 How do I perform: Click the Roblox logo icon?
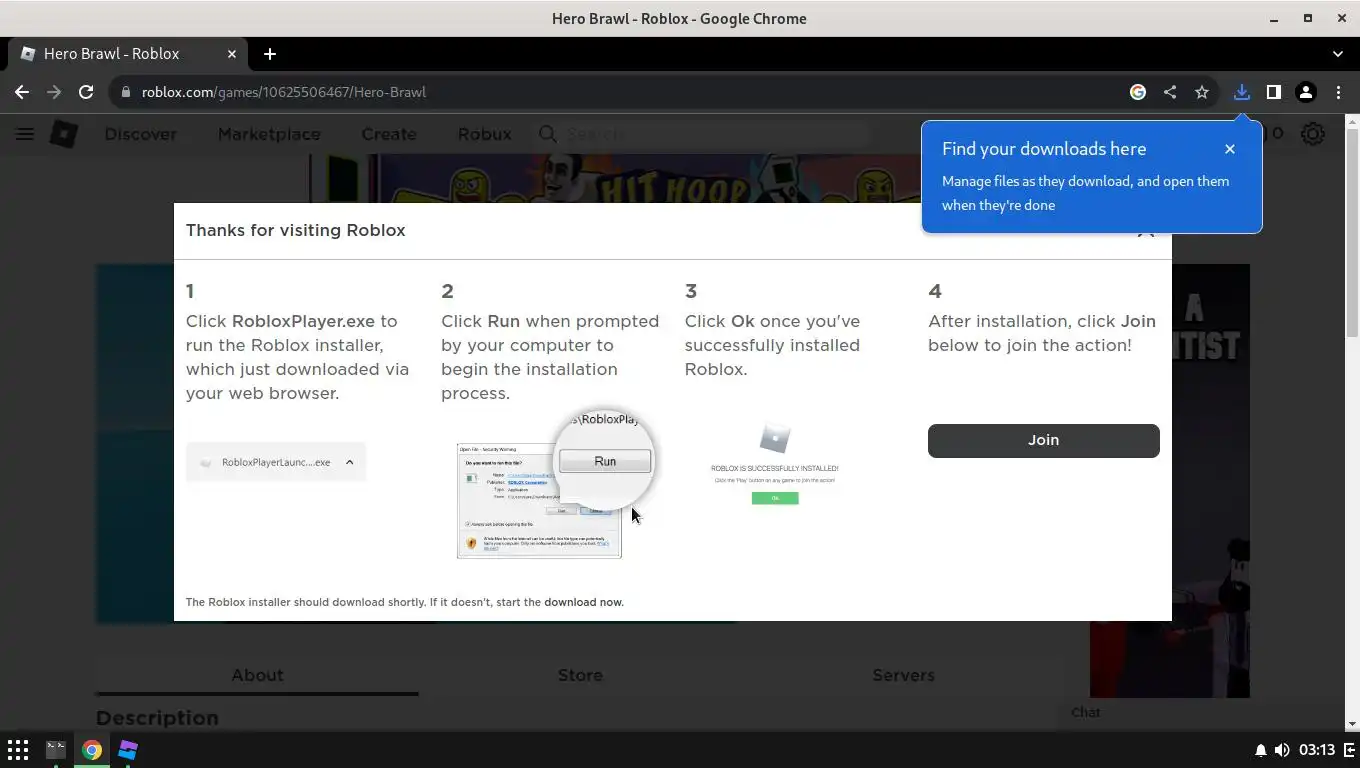tap(64, 134)
